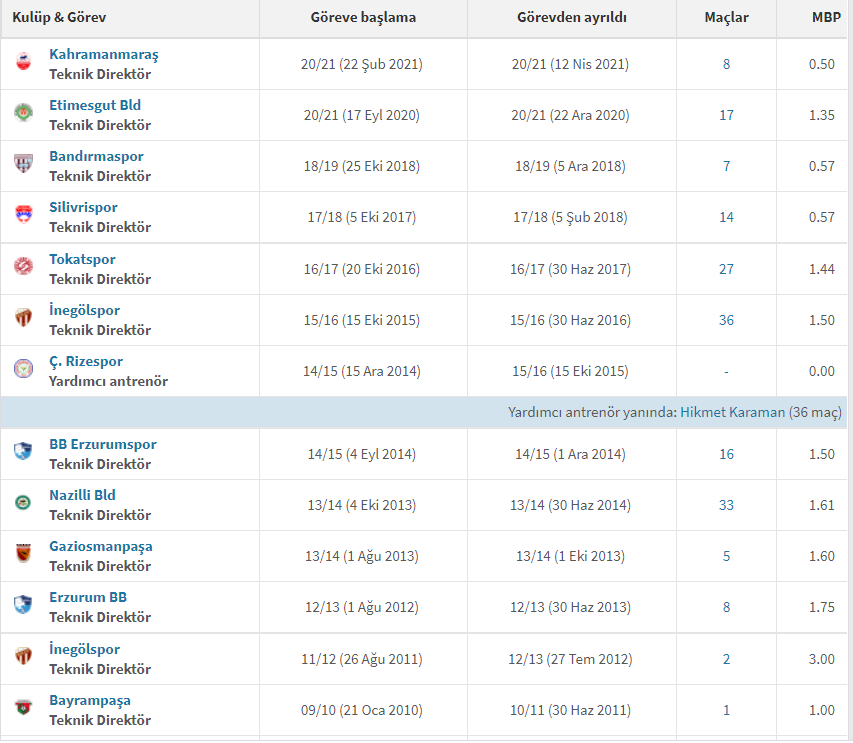Open Tokatspor's 27 matches link
This screenshot has height=743, width=853.
tap(726, 269)
